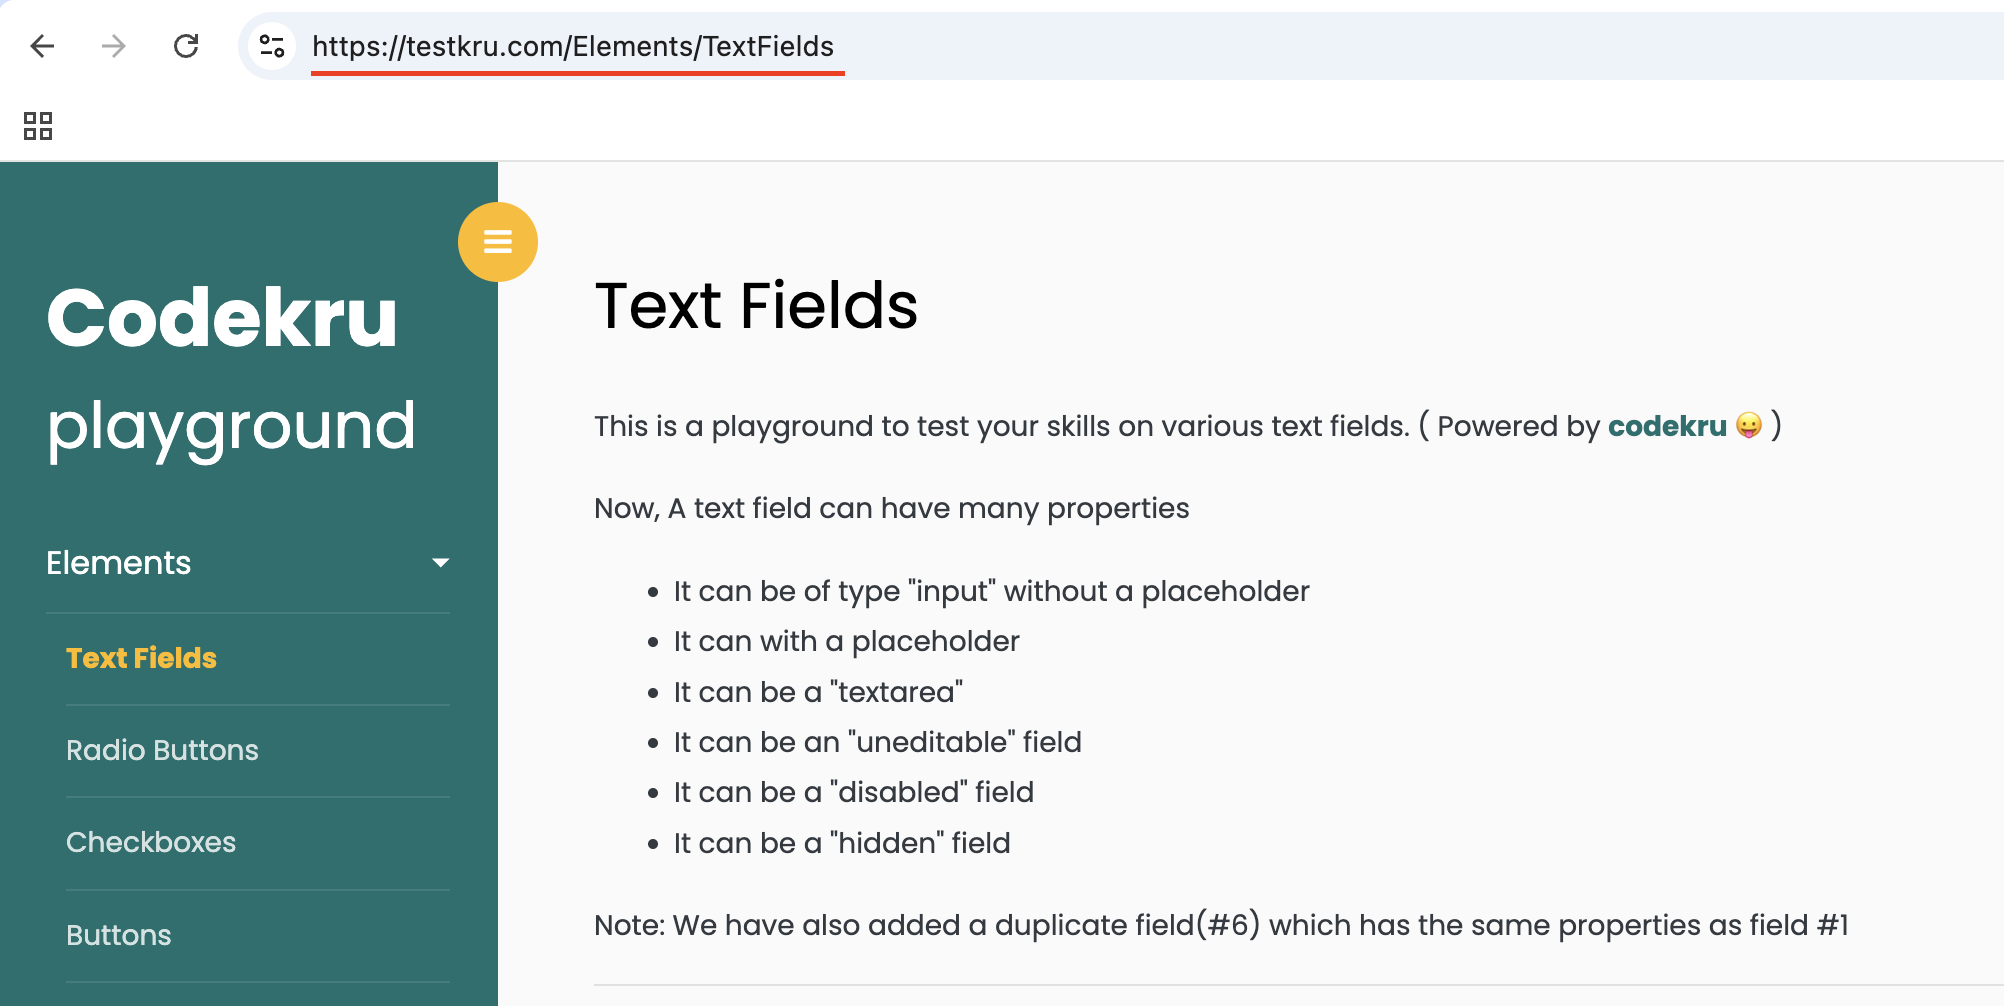The image size is (2004, 1006).
Task: Click the grid icon below the back button
Action: [37, 126]
